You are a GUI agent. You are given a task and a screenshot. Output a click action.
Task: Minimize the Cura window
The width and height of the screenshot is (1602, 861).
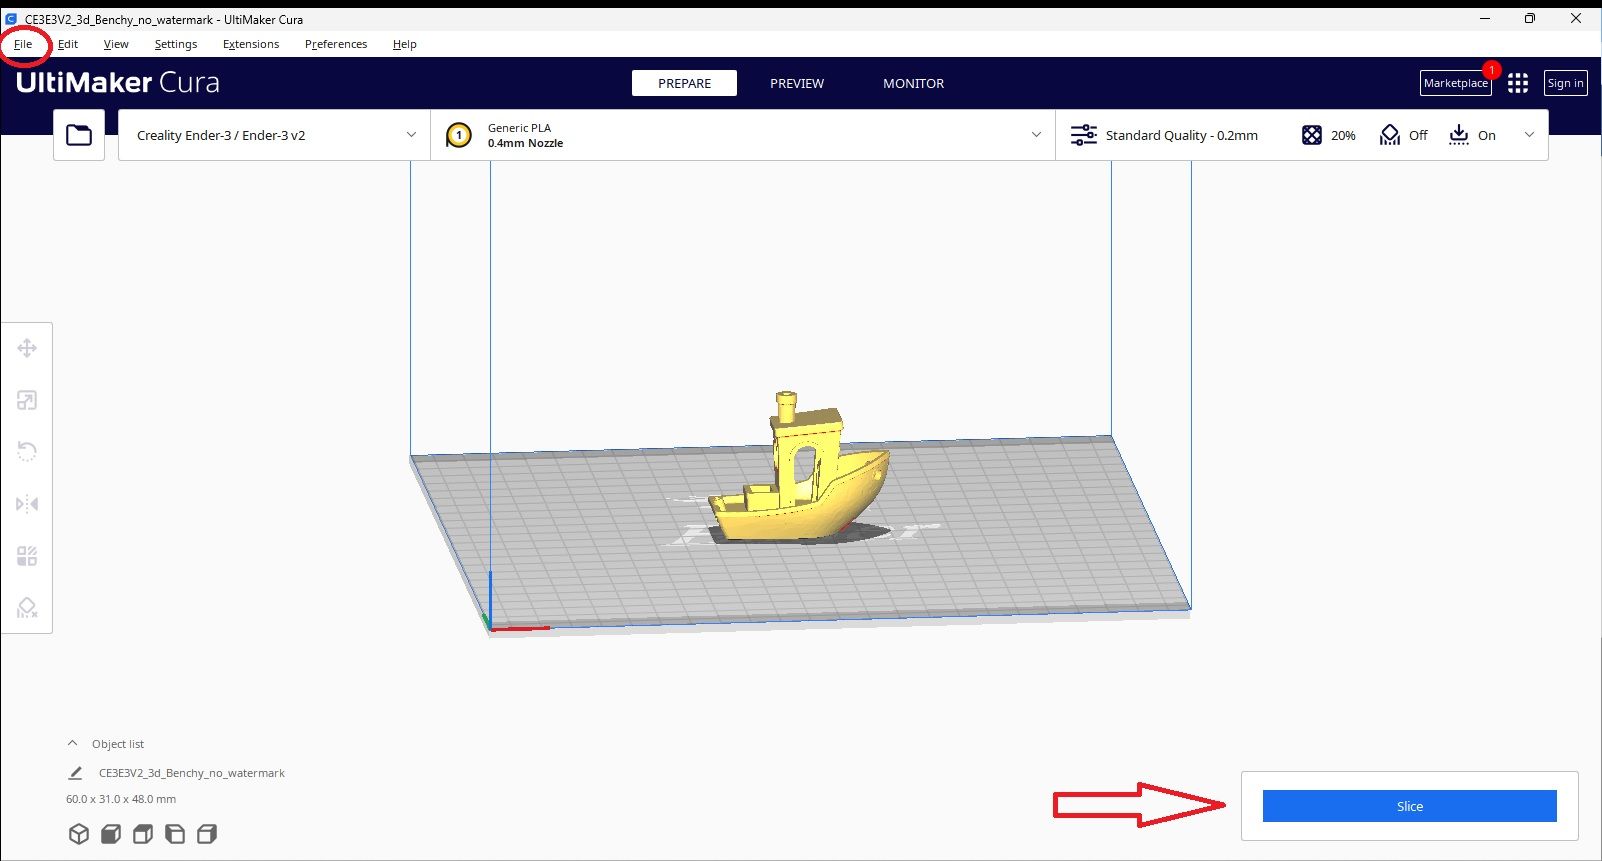(x=1485, y=19)
